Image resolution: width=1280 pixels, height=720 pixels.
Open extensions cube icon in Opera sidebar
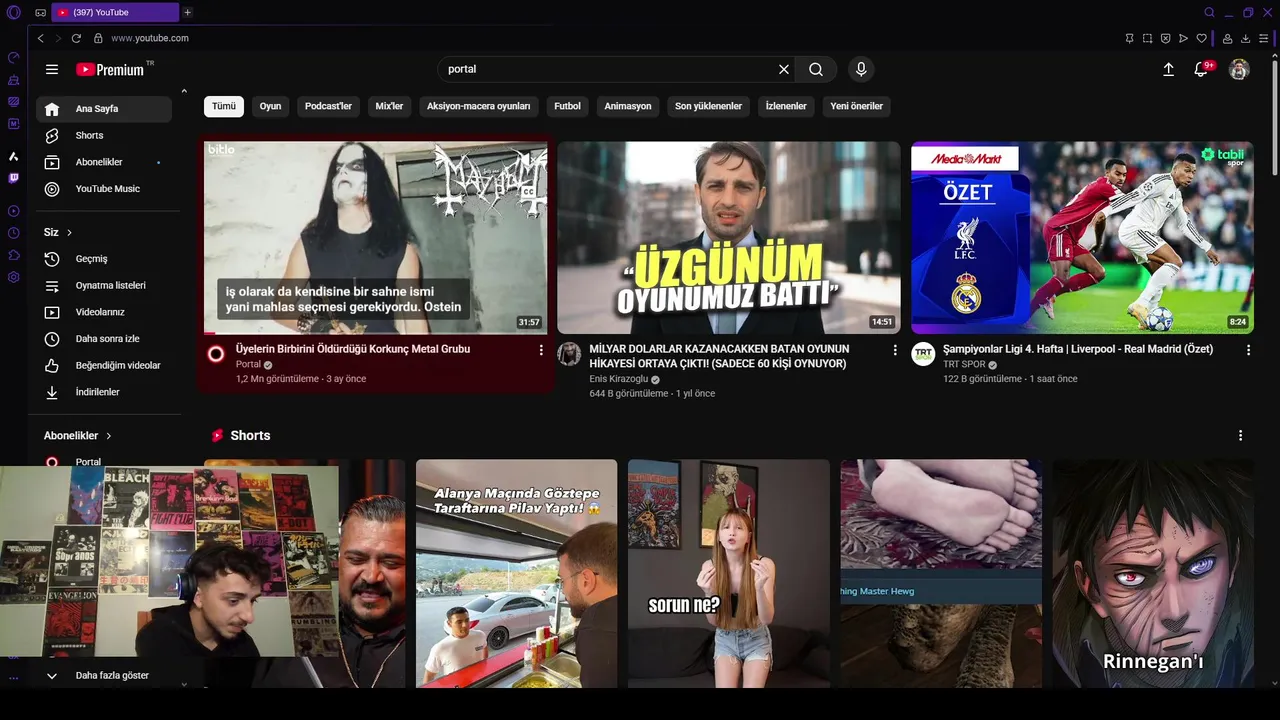click(13, 255)
